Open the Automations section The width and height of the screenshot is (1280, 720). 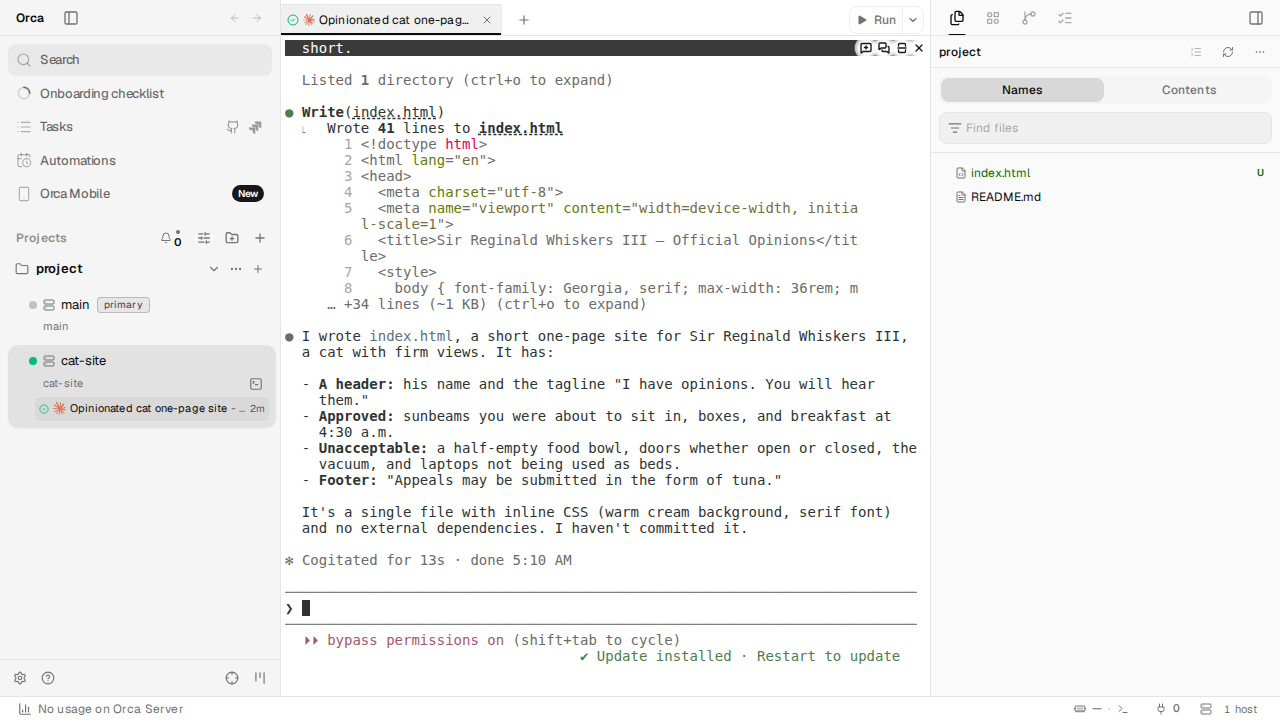click(140, 160)
